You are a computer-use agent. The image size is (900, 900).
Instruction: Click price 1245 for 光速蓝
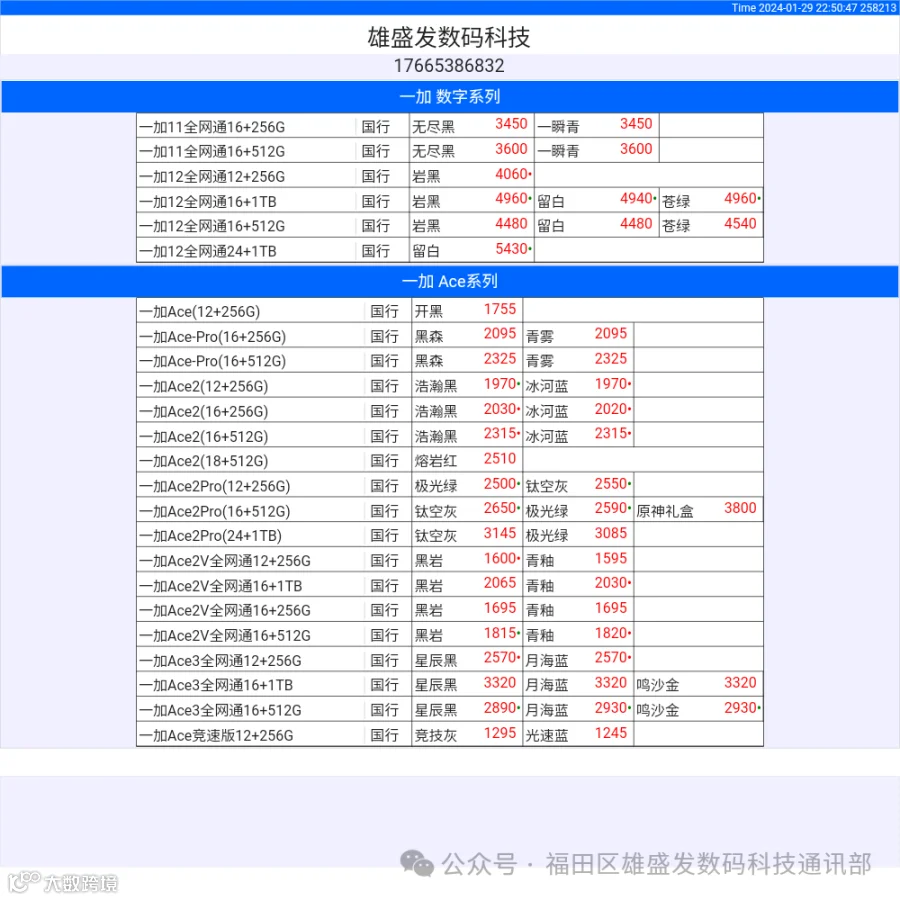tap(611, 733)
